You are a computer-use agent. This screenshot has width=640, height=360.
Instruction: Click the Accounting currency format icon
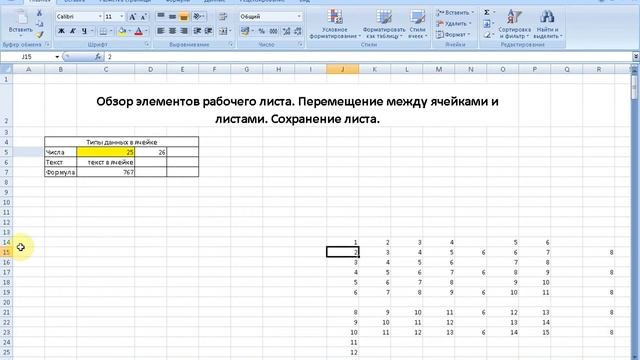click(x=245, y=31)
